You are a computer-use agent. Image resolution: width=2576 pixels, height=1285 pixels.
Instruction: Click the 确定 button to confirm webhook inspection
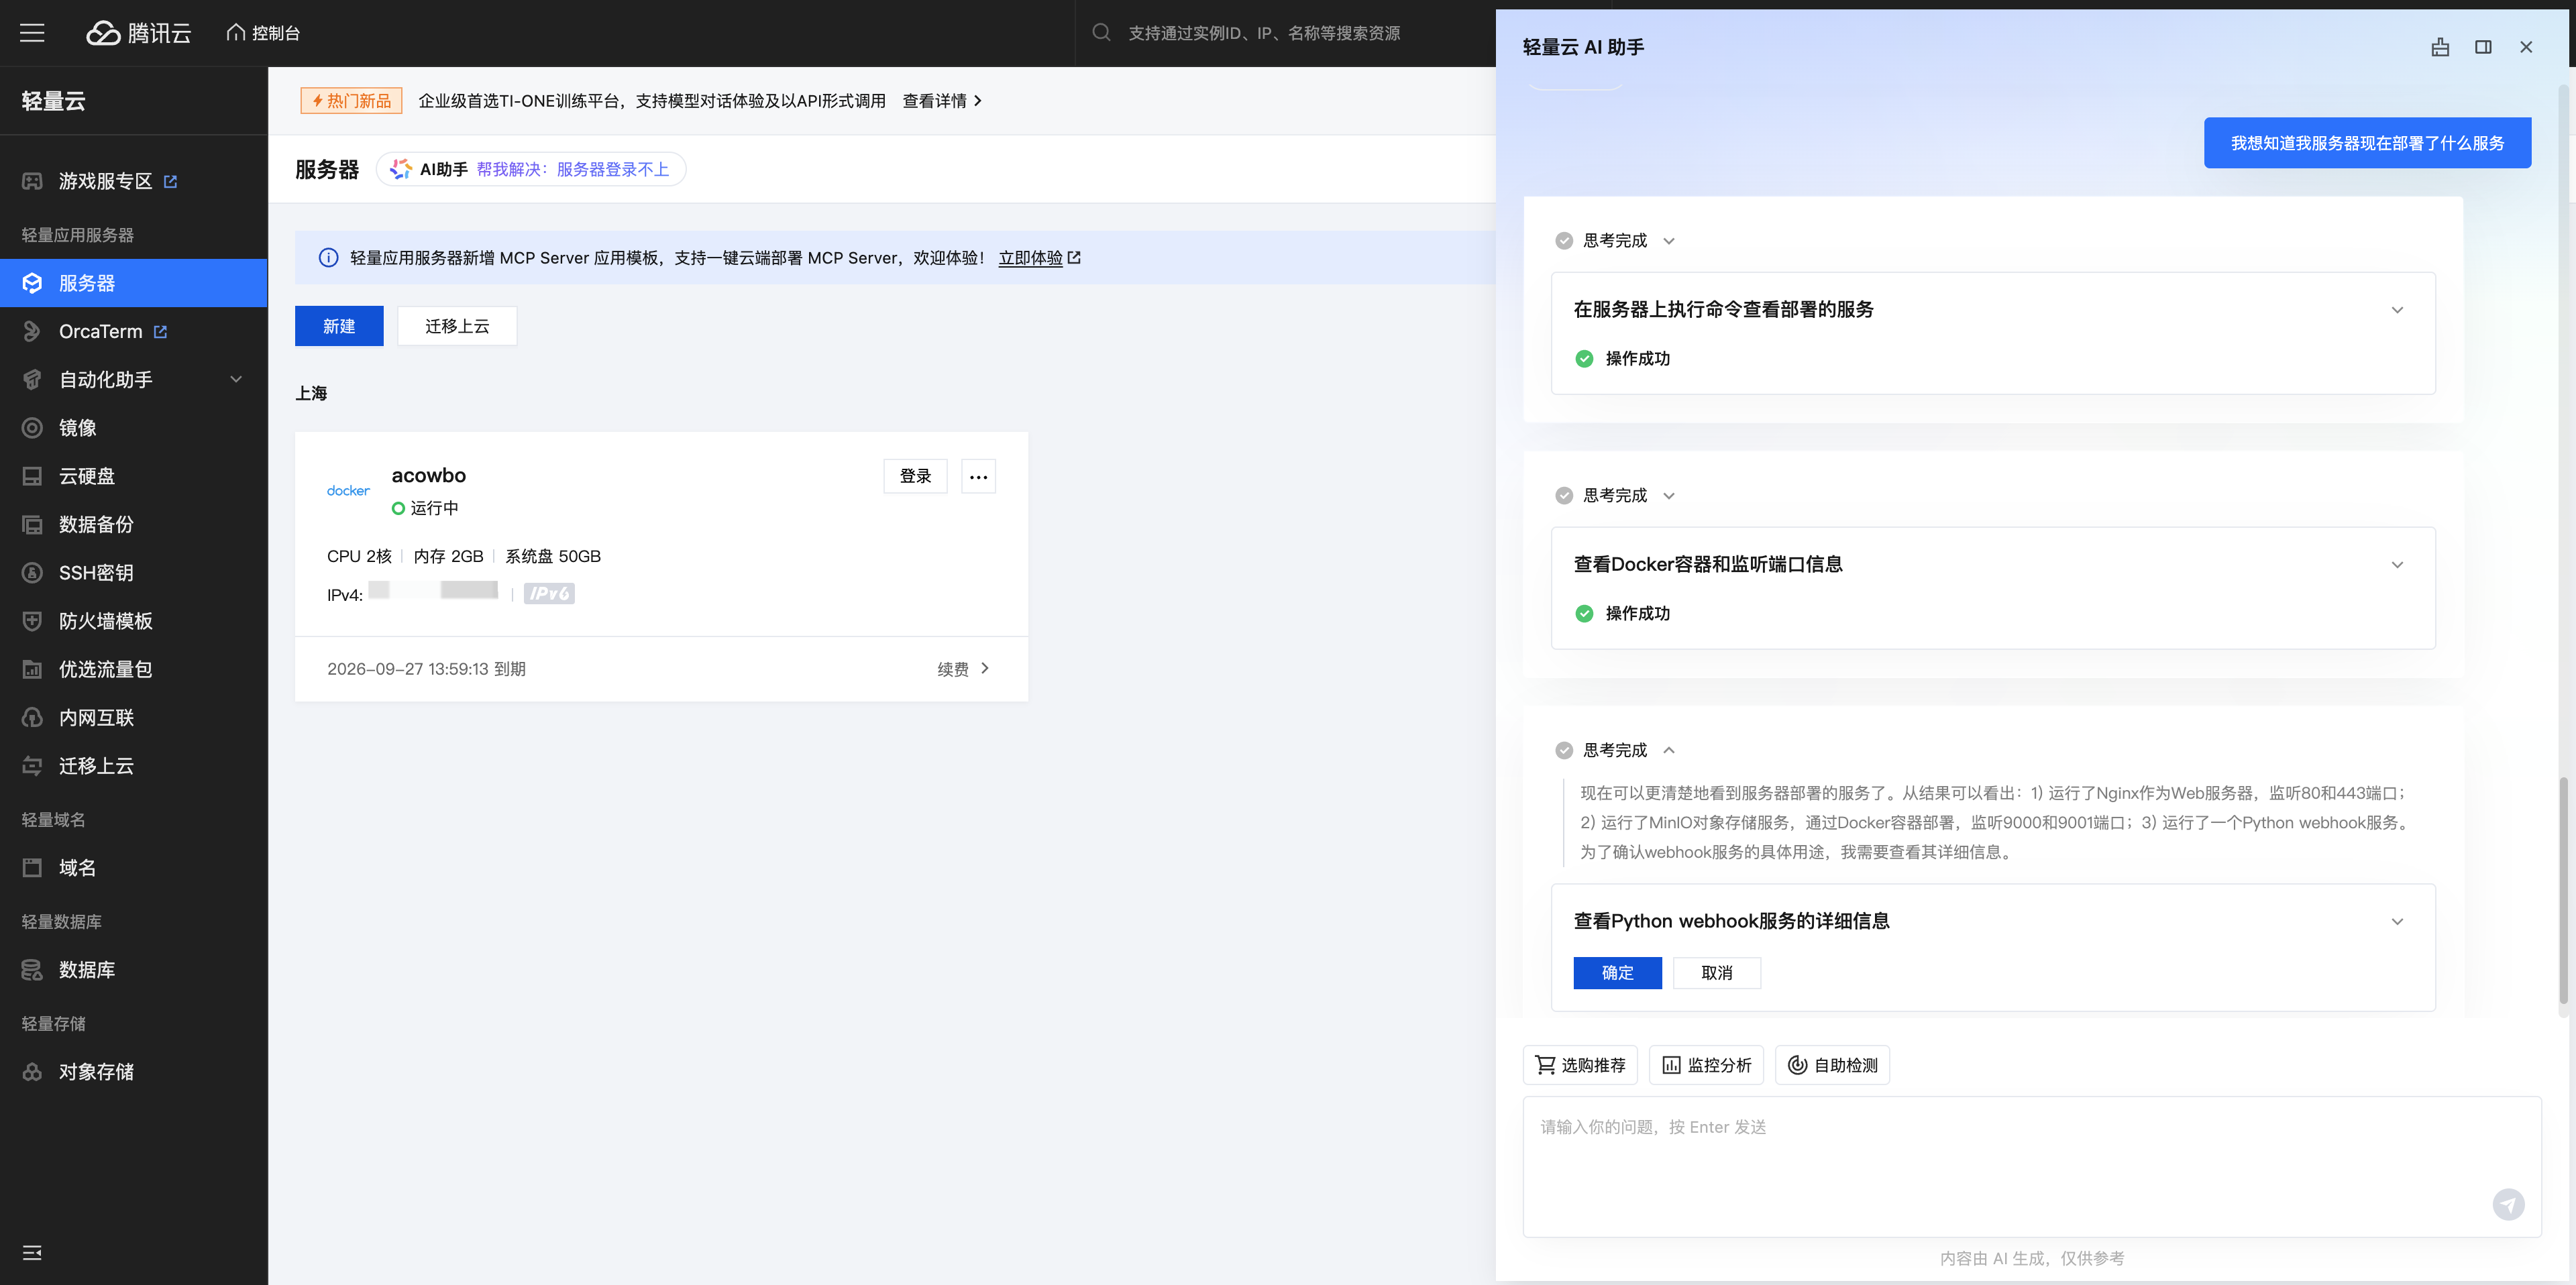[1617, 973]
